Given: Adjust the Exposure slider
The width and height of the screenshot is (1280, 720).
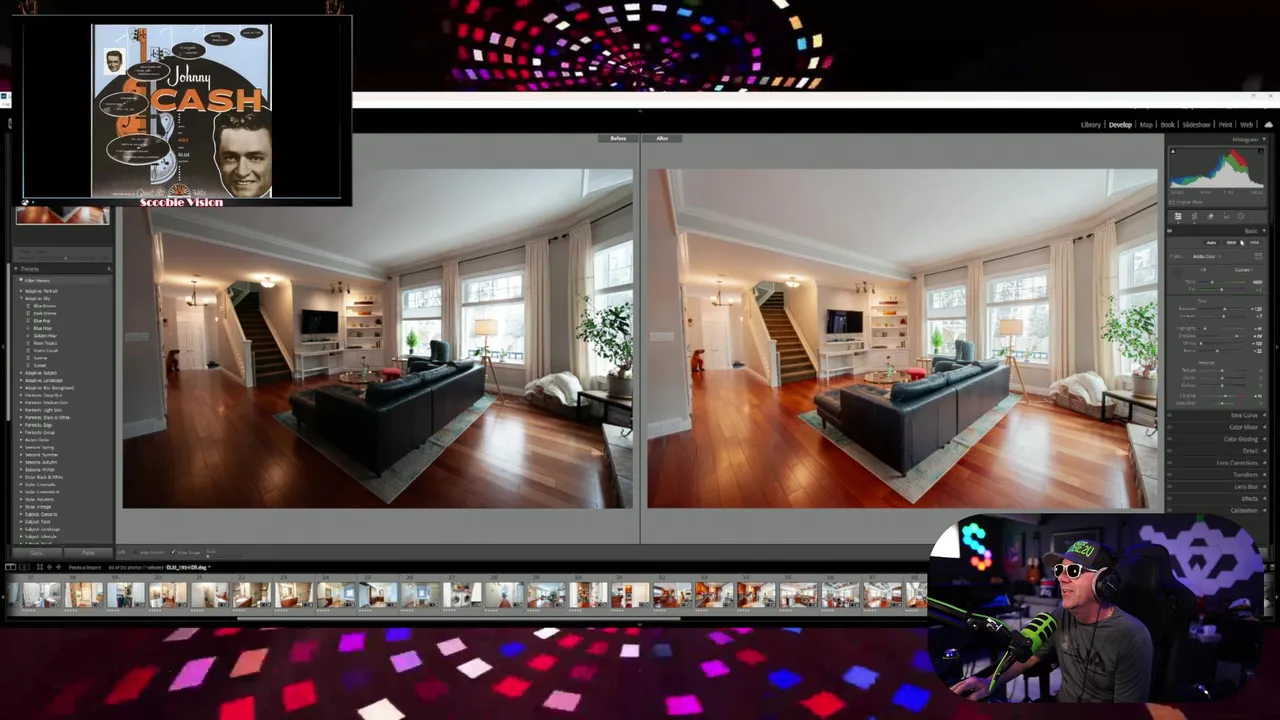Looking at the screenshot, I should coord(1222,309).
